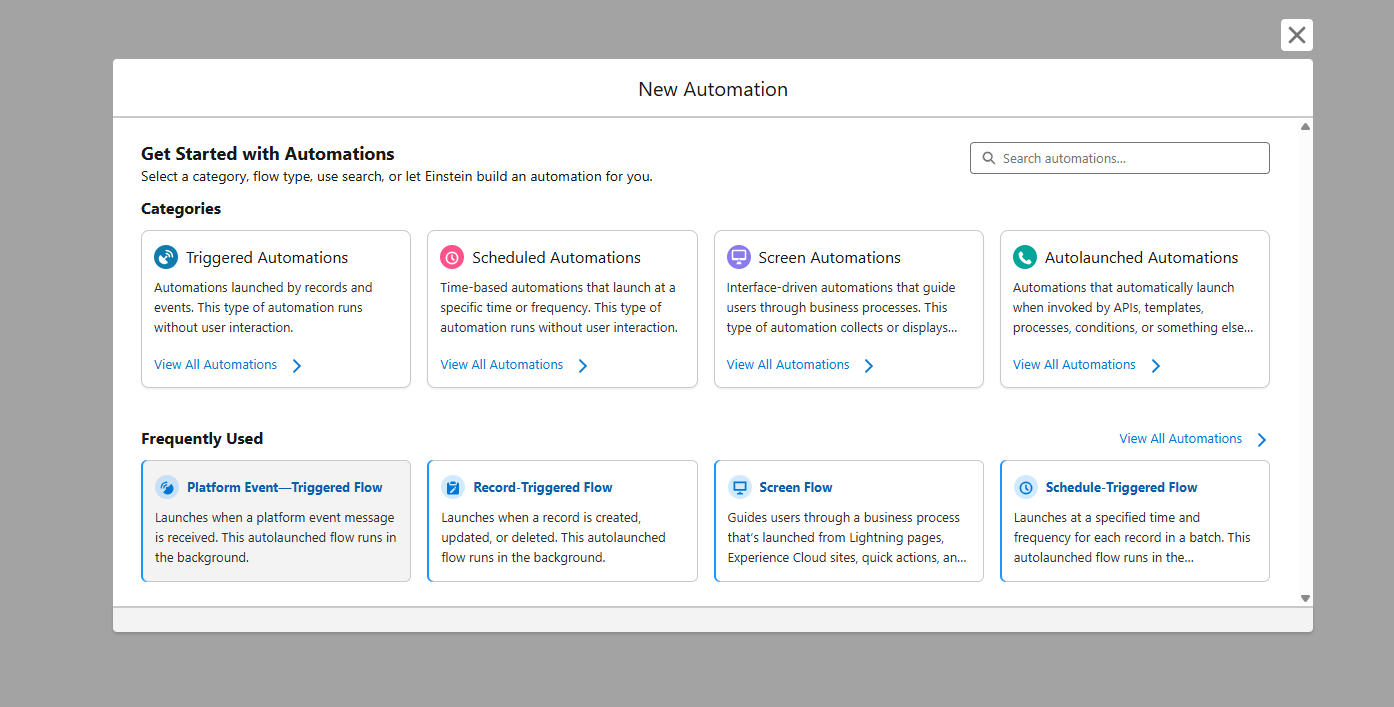Open View All Automations under Screen Automations
1394x707 pixels.
pos(788,365)
